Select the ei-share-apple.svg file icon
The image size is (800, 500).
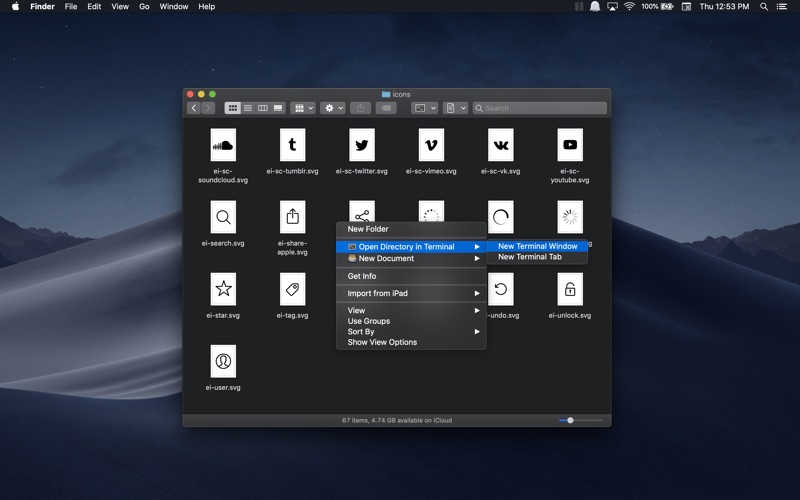coord(292,217)
